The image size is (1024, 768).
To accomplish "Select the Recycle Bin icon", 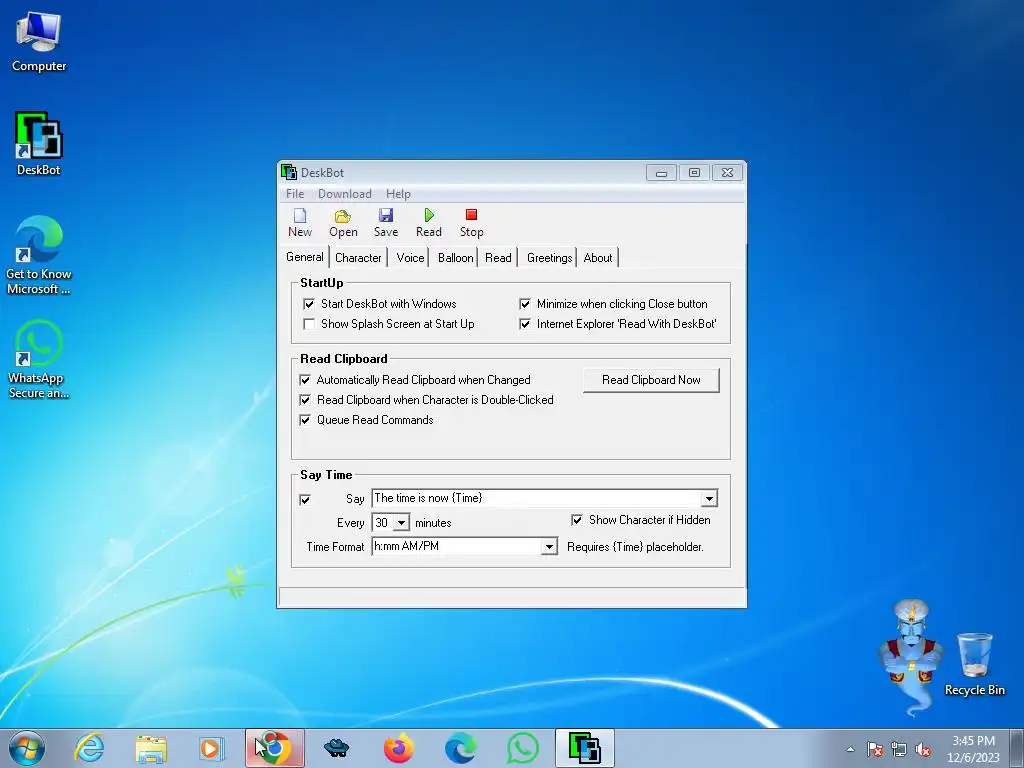I will click(974, 664).
